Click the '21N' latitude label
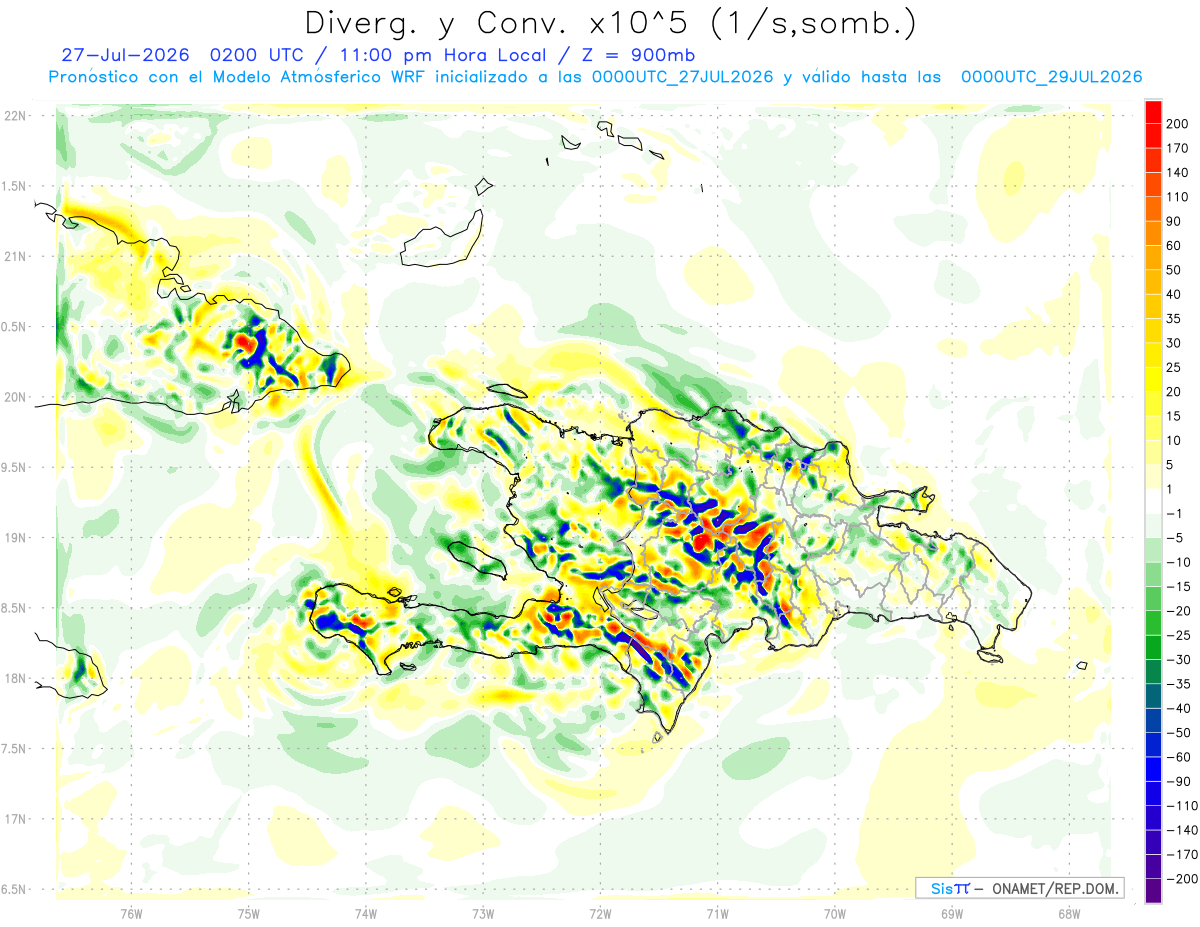The width and height of the screenshot is (1200, 927). (x=15, y=256)
